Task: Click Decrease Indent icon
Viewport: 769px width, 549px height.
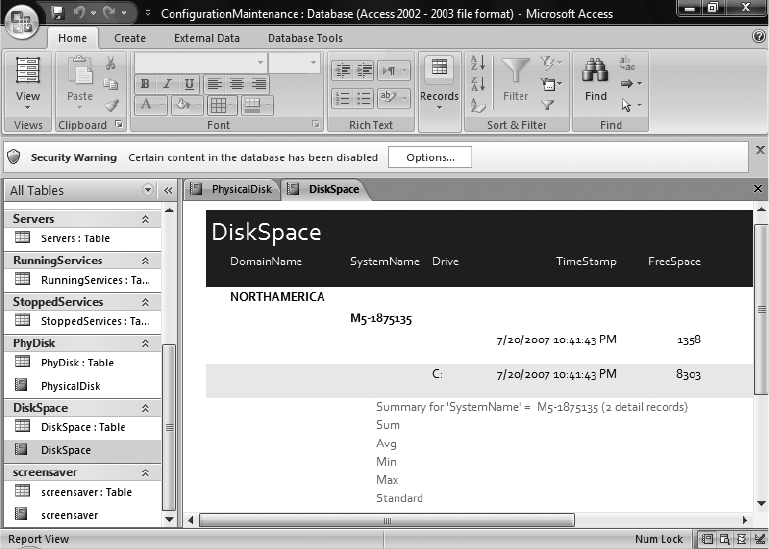Action: (x=342, y=70)
